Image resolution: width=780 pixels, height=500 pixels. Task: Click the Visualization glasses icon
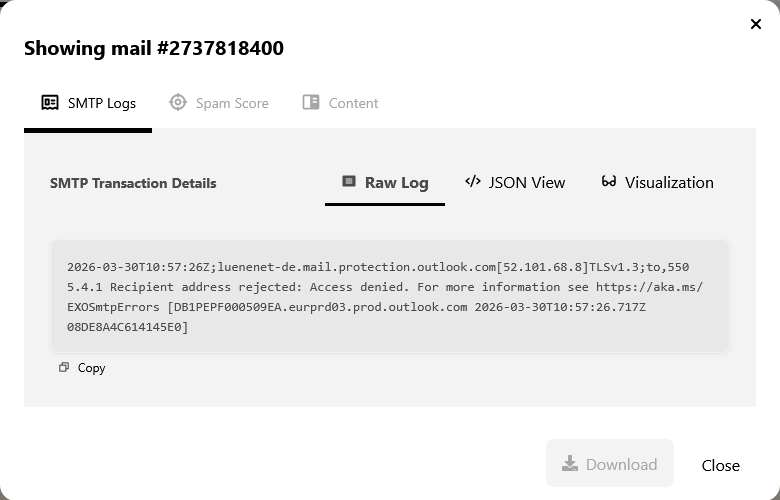click(x=609, y=182)
